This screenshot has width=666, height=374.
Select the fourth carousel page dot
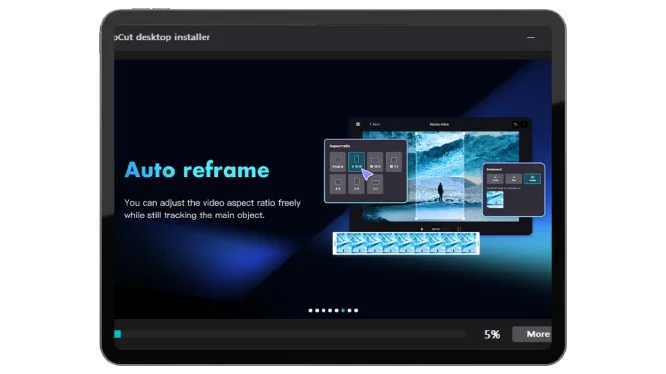(330, 310)
